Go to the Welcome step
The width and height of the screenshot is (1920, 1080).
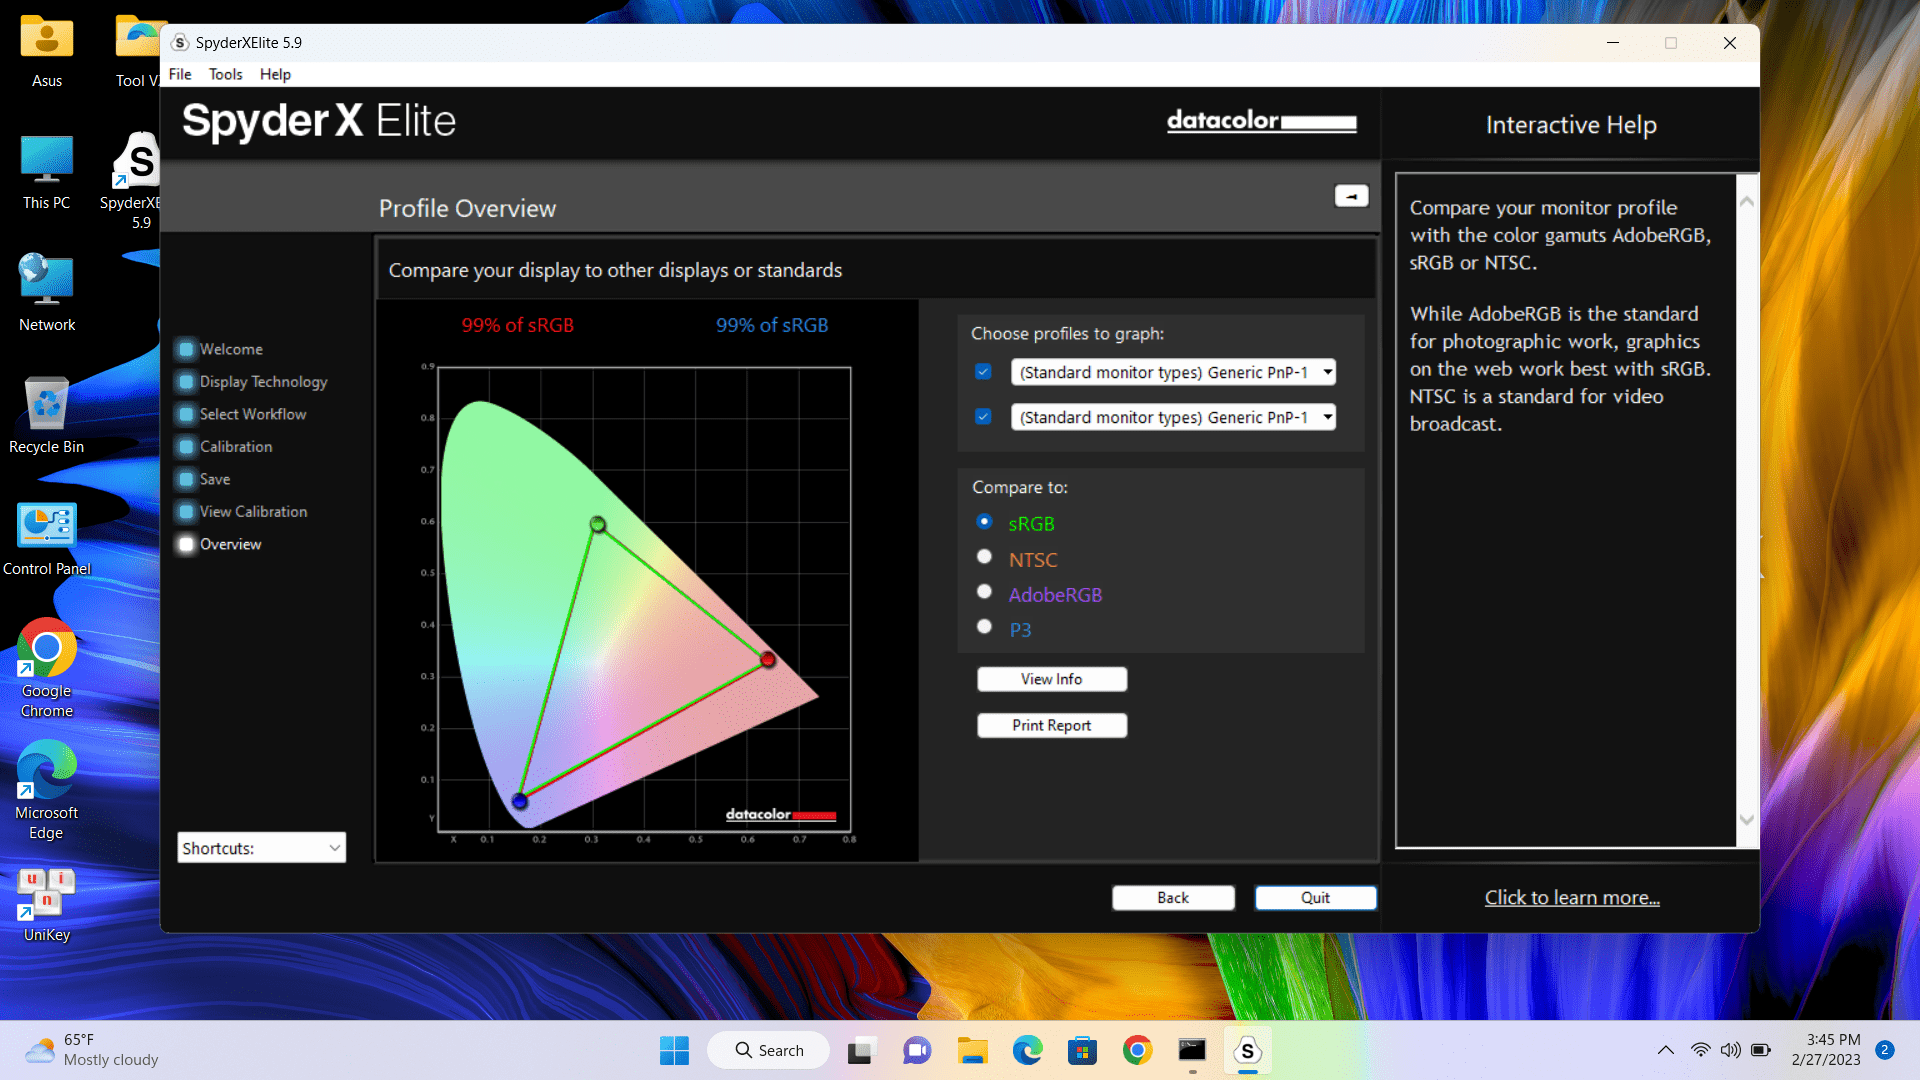231,349
